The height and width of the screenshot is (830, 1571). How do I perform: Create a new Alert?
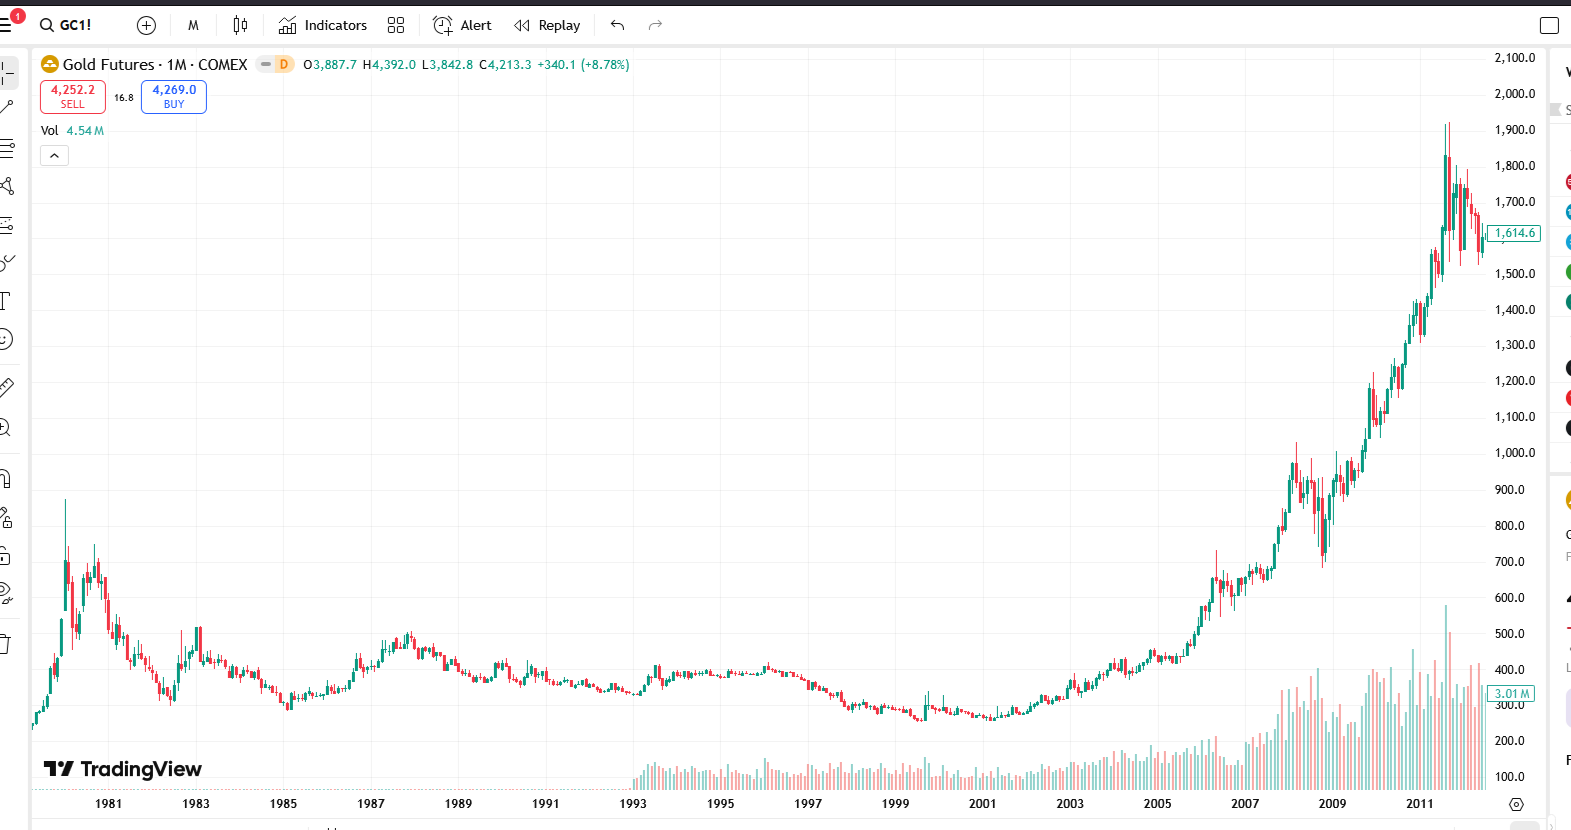(462, 25)
